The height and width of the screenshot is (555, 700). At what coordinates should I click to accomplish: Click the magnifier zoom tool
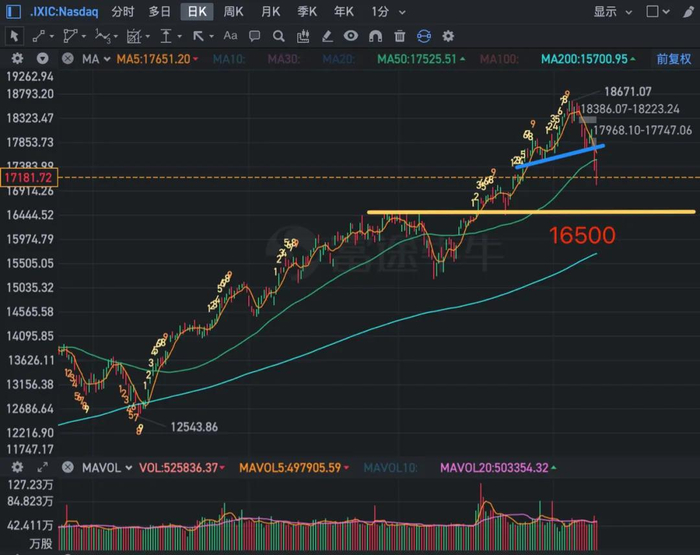[x=279, y=36]
